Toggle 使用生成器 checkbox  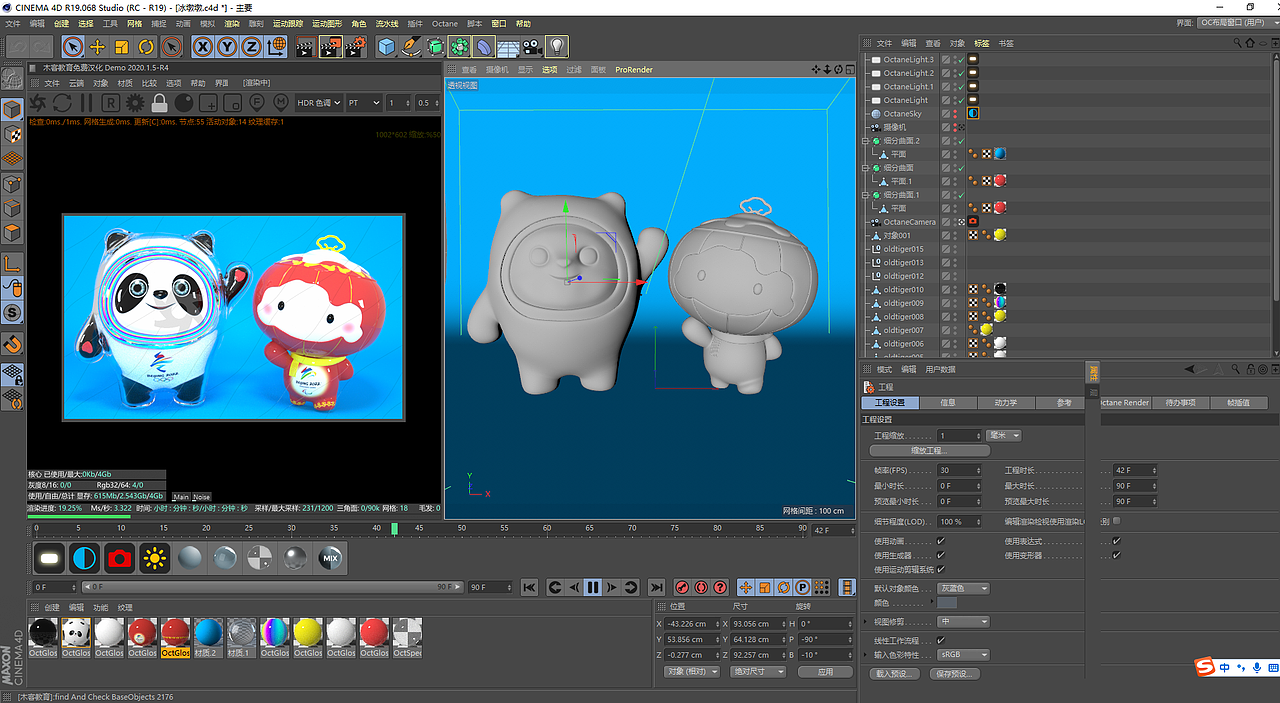click(941, 555)
